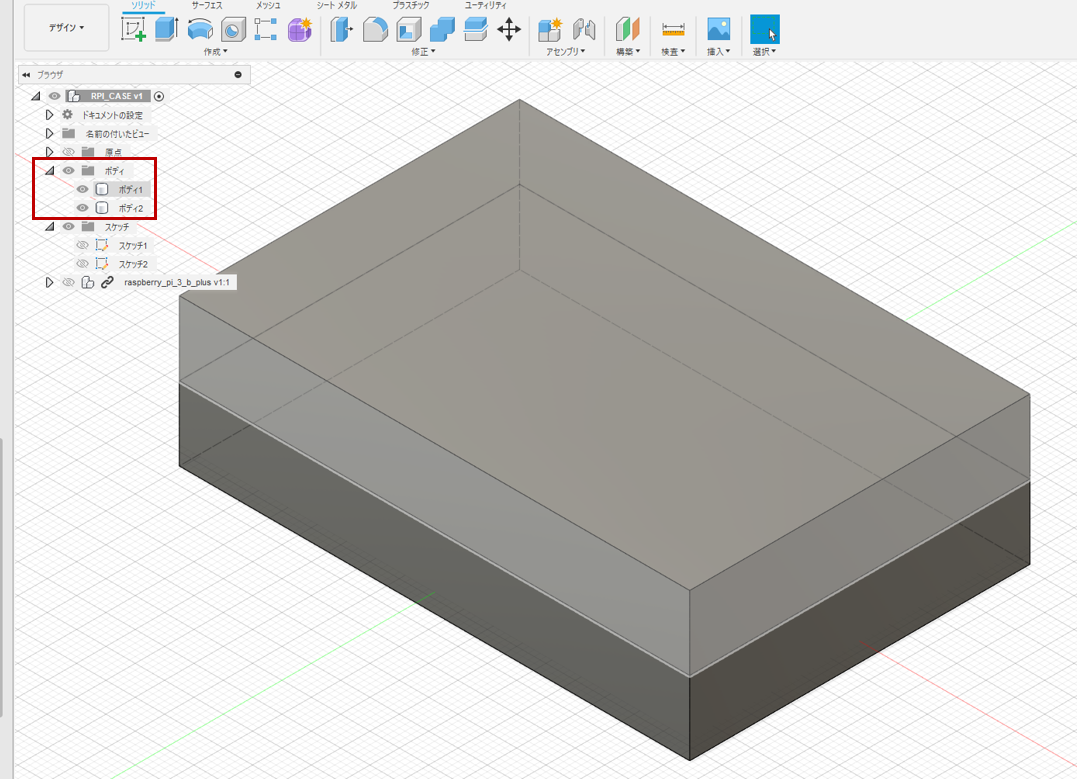Open the 選択 dropdown menu
Viewport: 1077px width, 779px height.
pyautogui.click(x=764, y=52)
